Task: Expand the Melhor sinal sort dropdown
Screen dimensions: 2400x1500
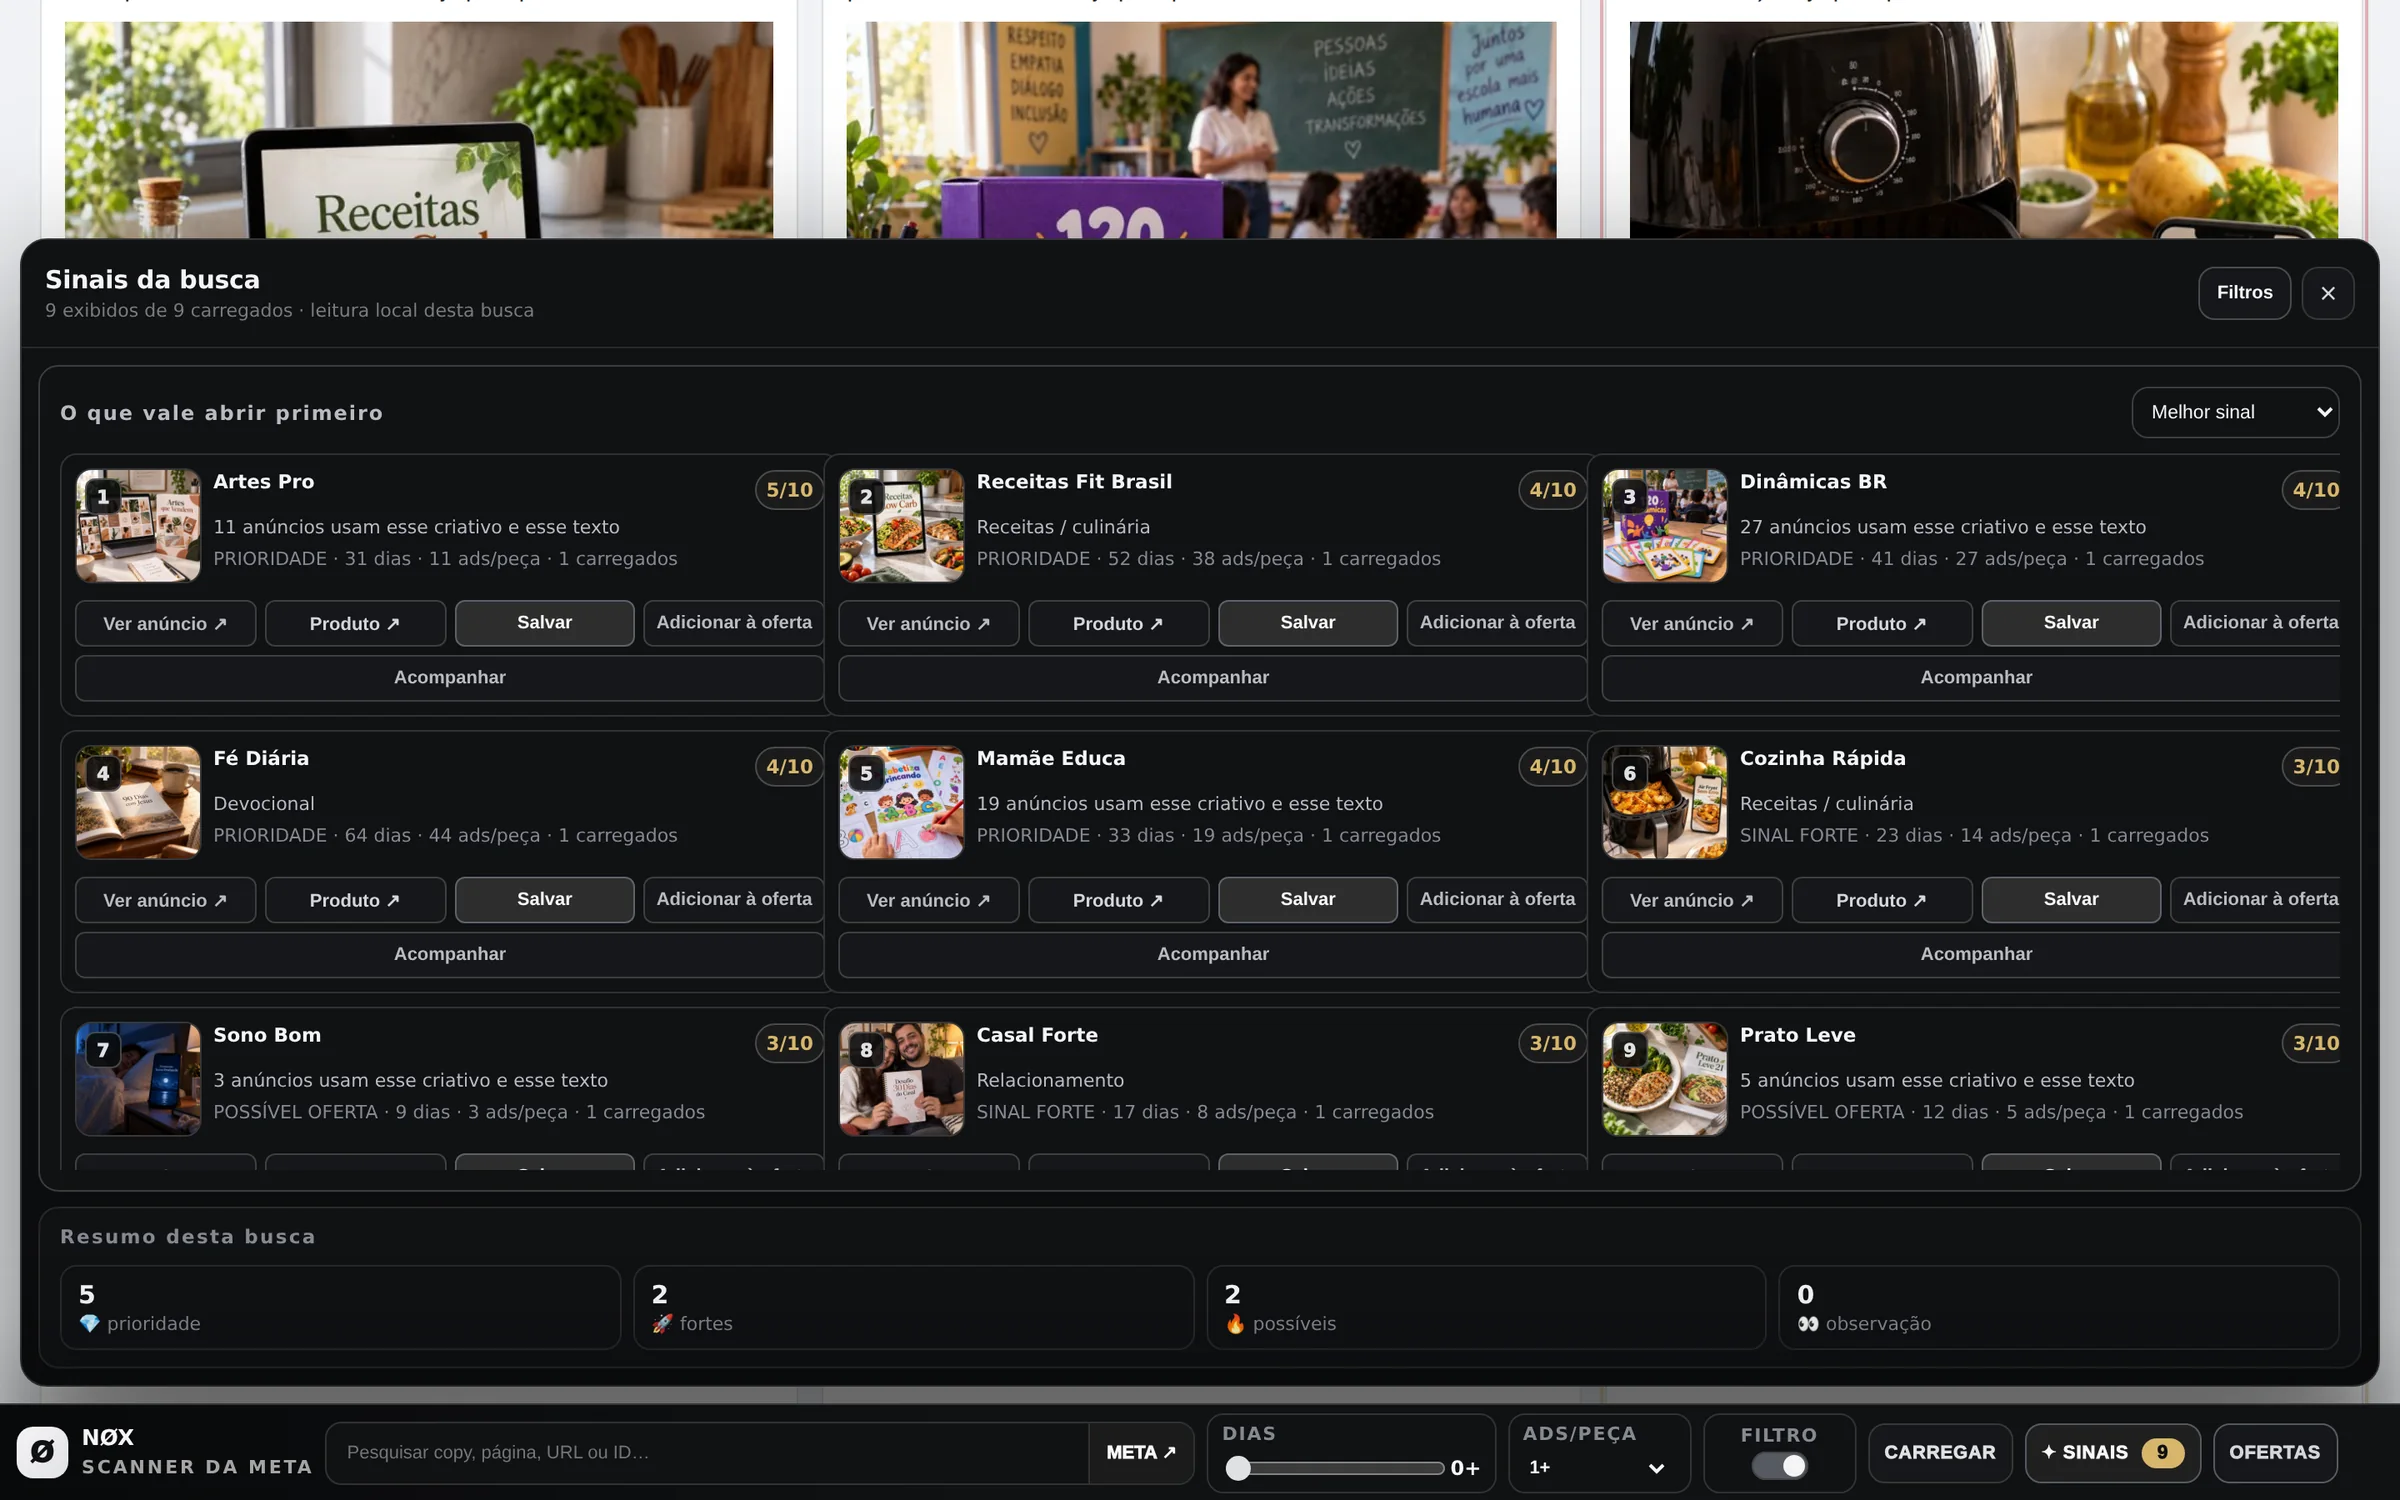Action: click(2235, 412)
